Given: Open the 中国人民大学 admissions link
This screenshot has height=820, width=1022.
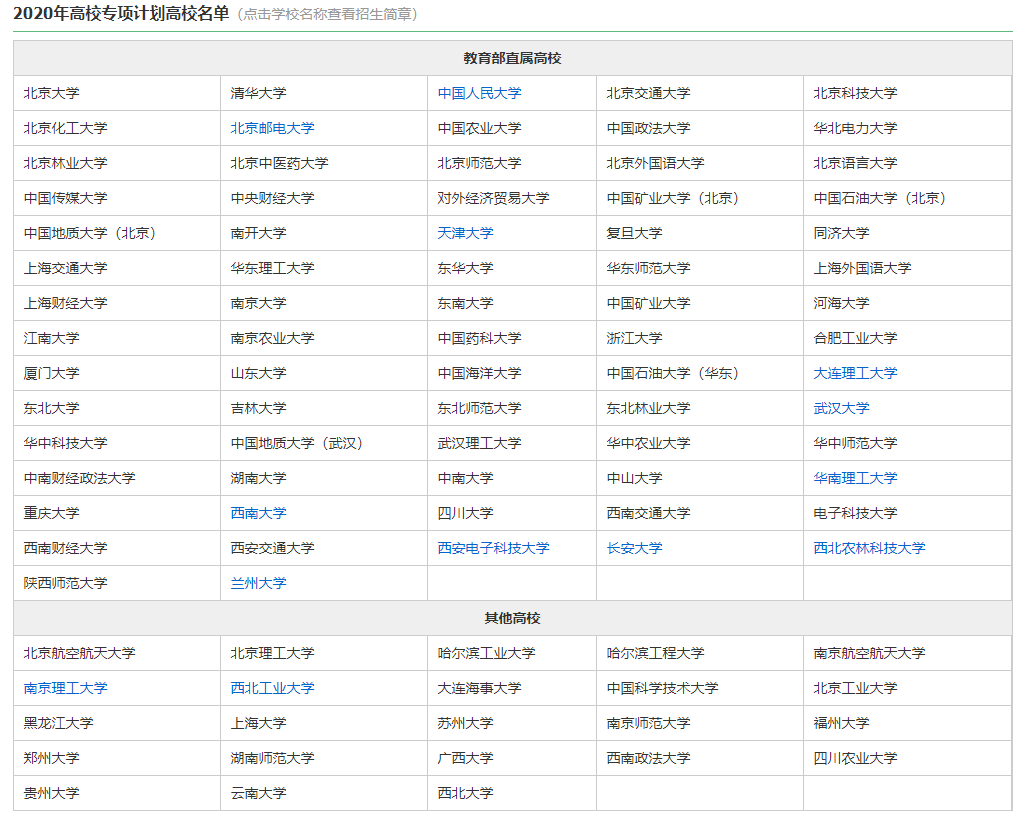Looking at the screenshot, I should (x=479, y=93).
